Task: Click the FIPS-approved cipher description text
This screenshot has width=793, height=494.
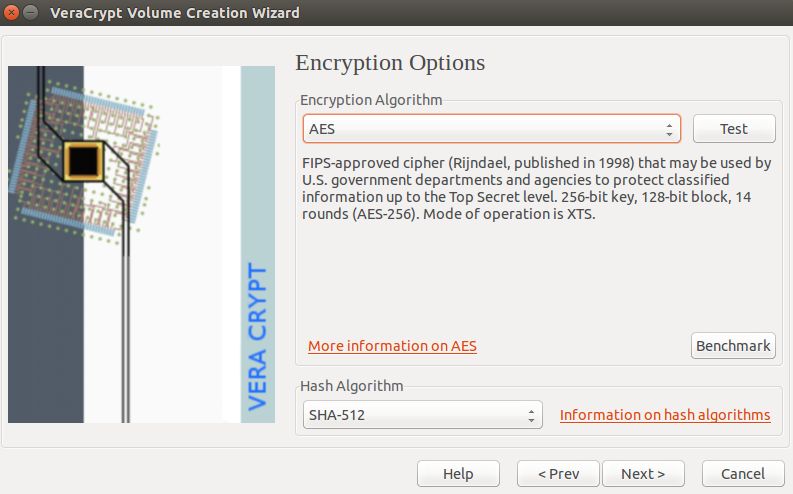Action: click(537, 188)
